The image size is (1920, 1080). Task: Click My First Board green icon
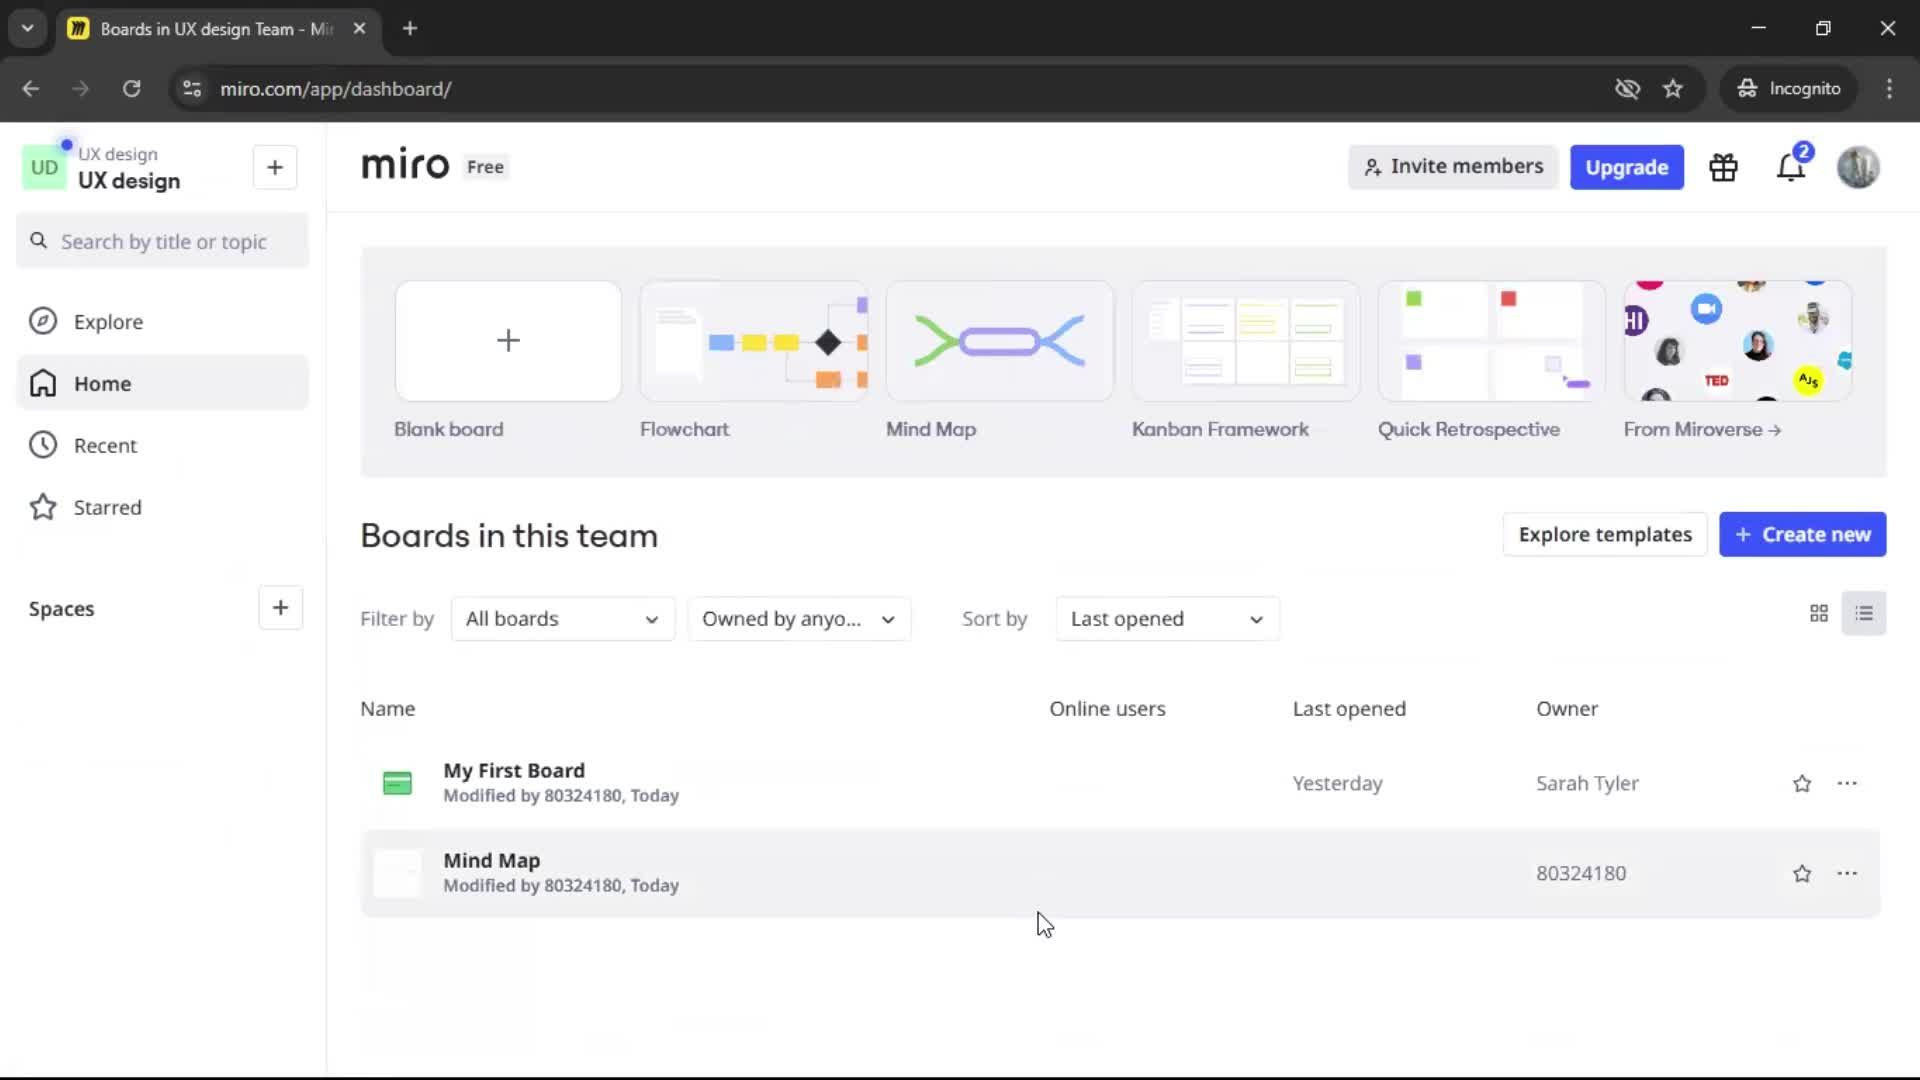pos(397,783)
